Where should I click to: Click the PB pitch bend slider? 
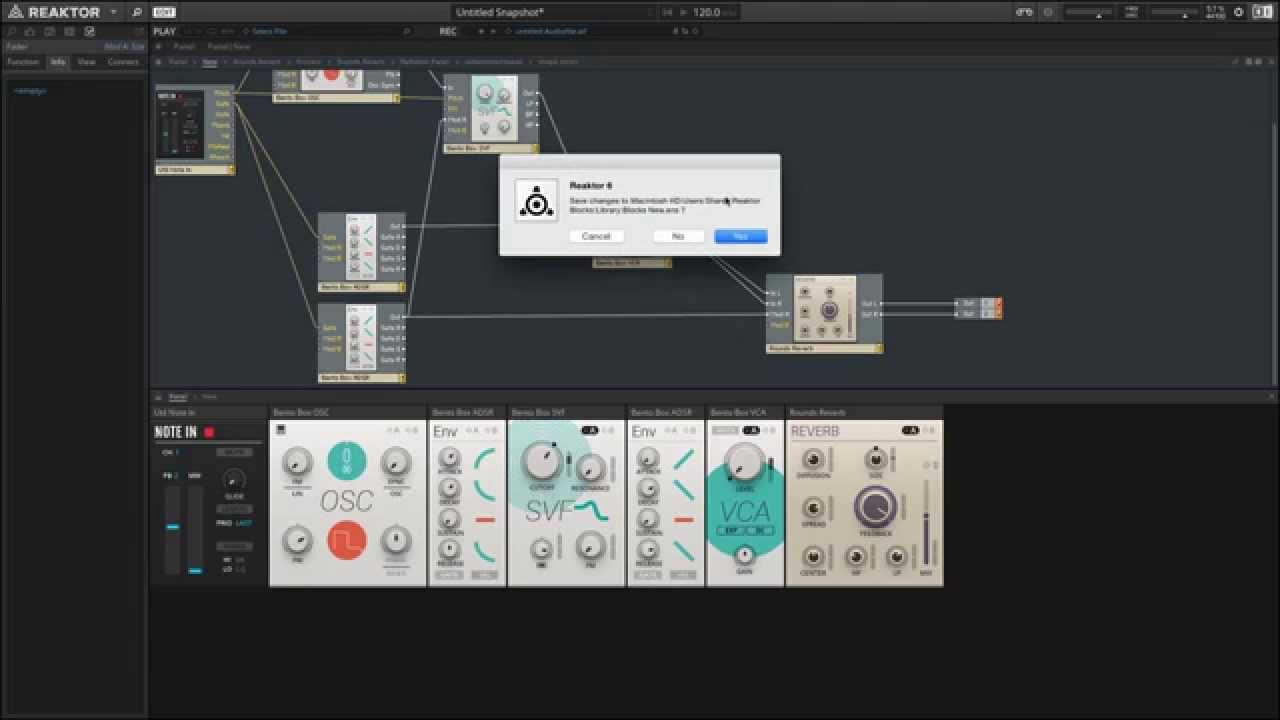[x=172, y=528]
